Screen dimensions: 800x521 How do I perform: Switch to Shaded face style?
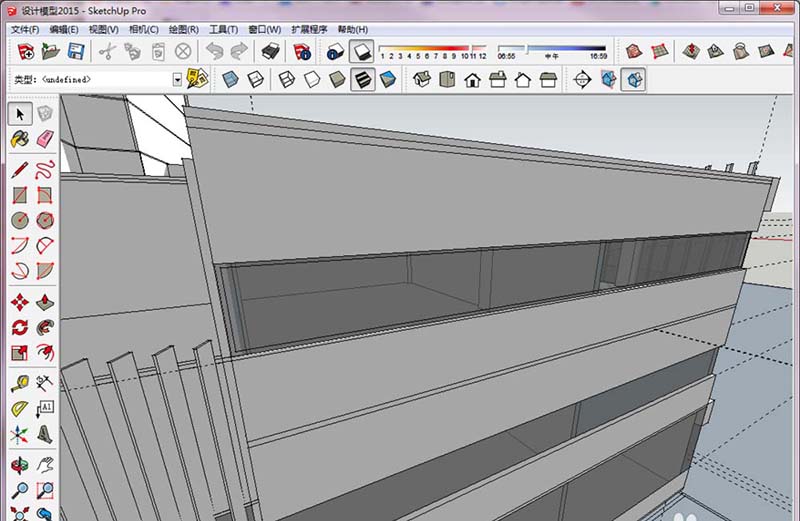point(337,80)
